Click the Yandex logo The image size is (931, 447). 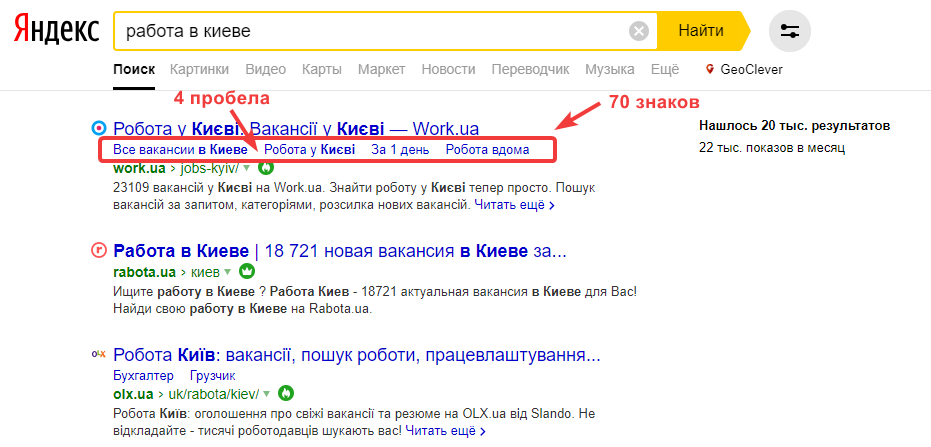pyautogui.click(x=57, y=31)
